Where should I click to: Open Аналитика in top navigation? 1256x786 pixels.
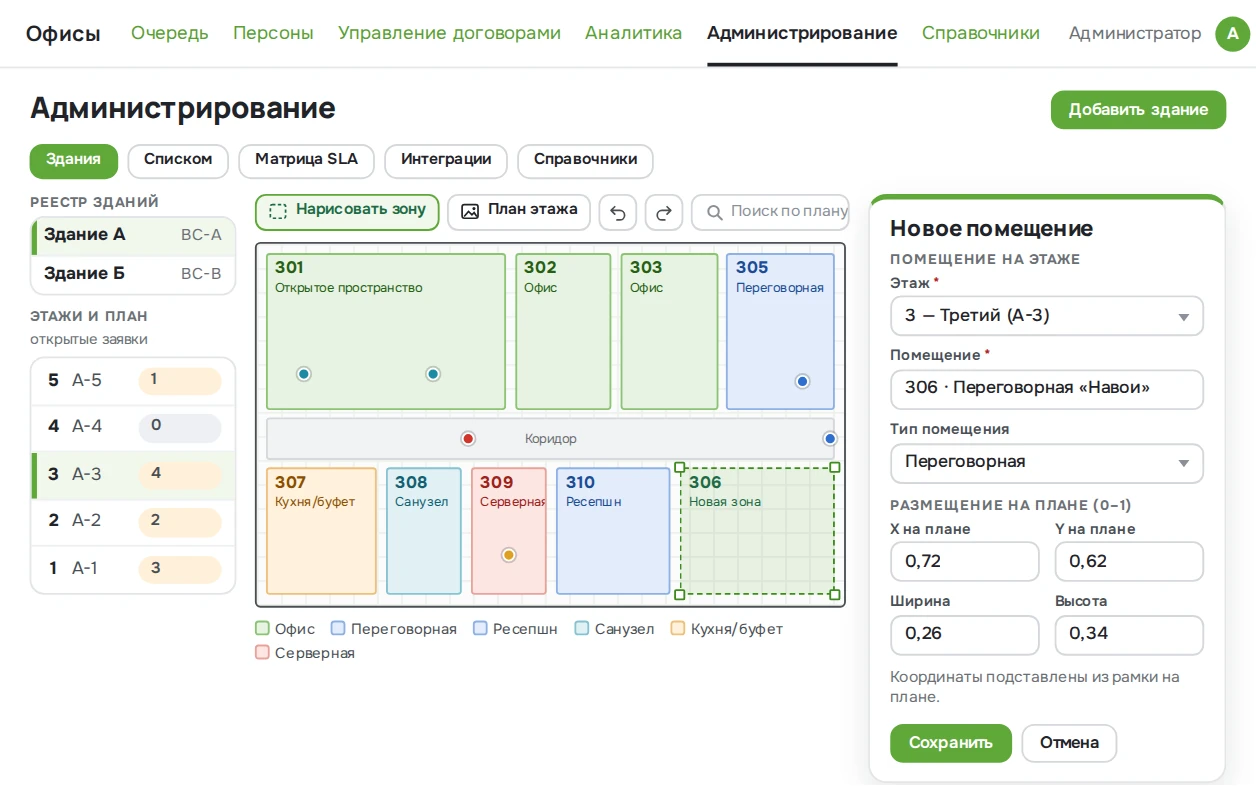(634, 33)
